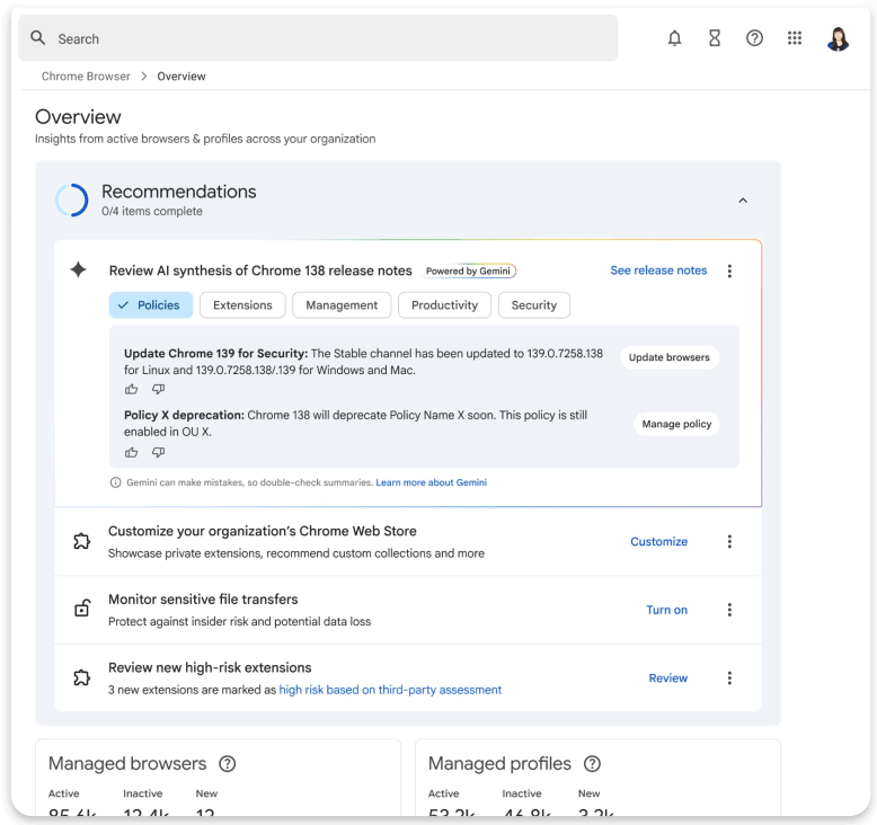Thumbs down the Policy X deprecation summary
Viewport: 877px width, 825px height.
(x=158, y=452)
